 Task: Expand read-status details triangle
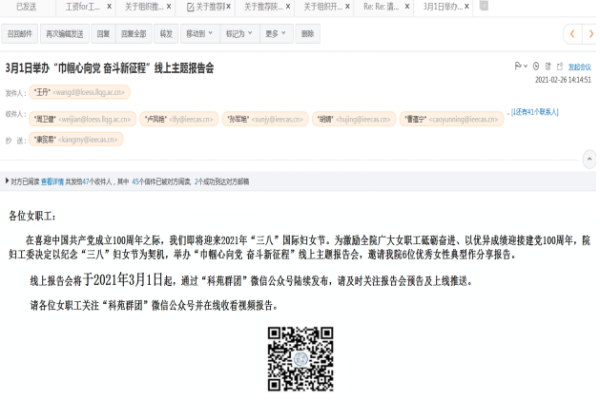point(6,182)
